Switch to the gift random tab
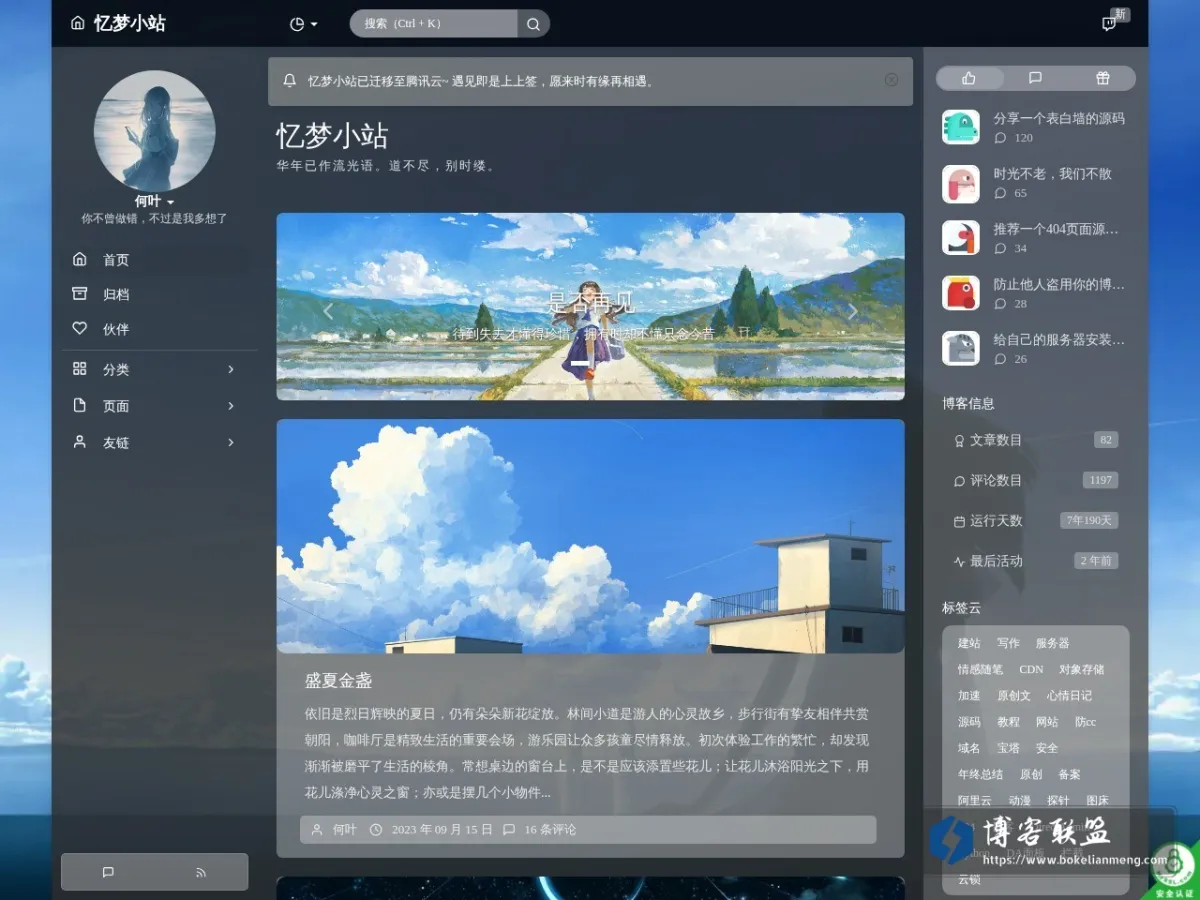 (1102, 78)
